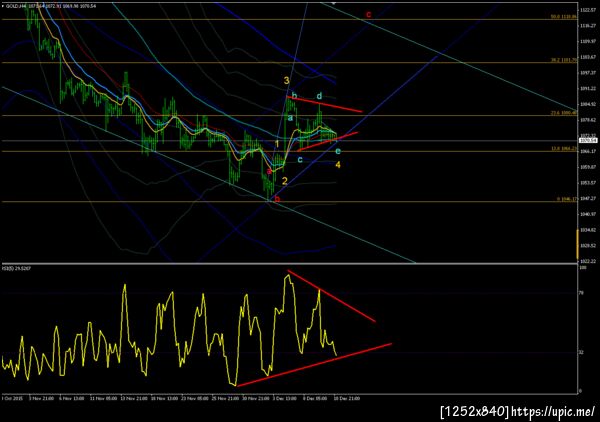This screenshot has height=422, width=600.
Task: Click the 1022.22 price axis value
Action: coord(588,261)
